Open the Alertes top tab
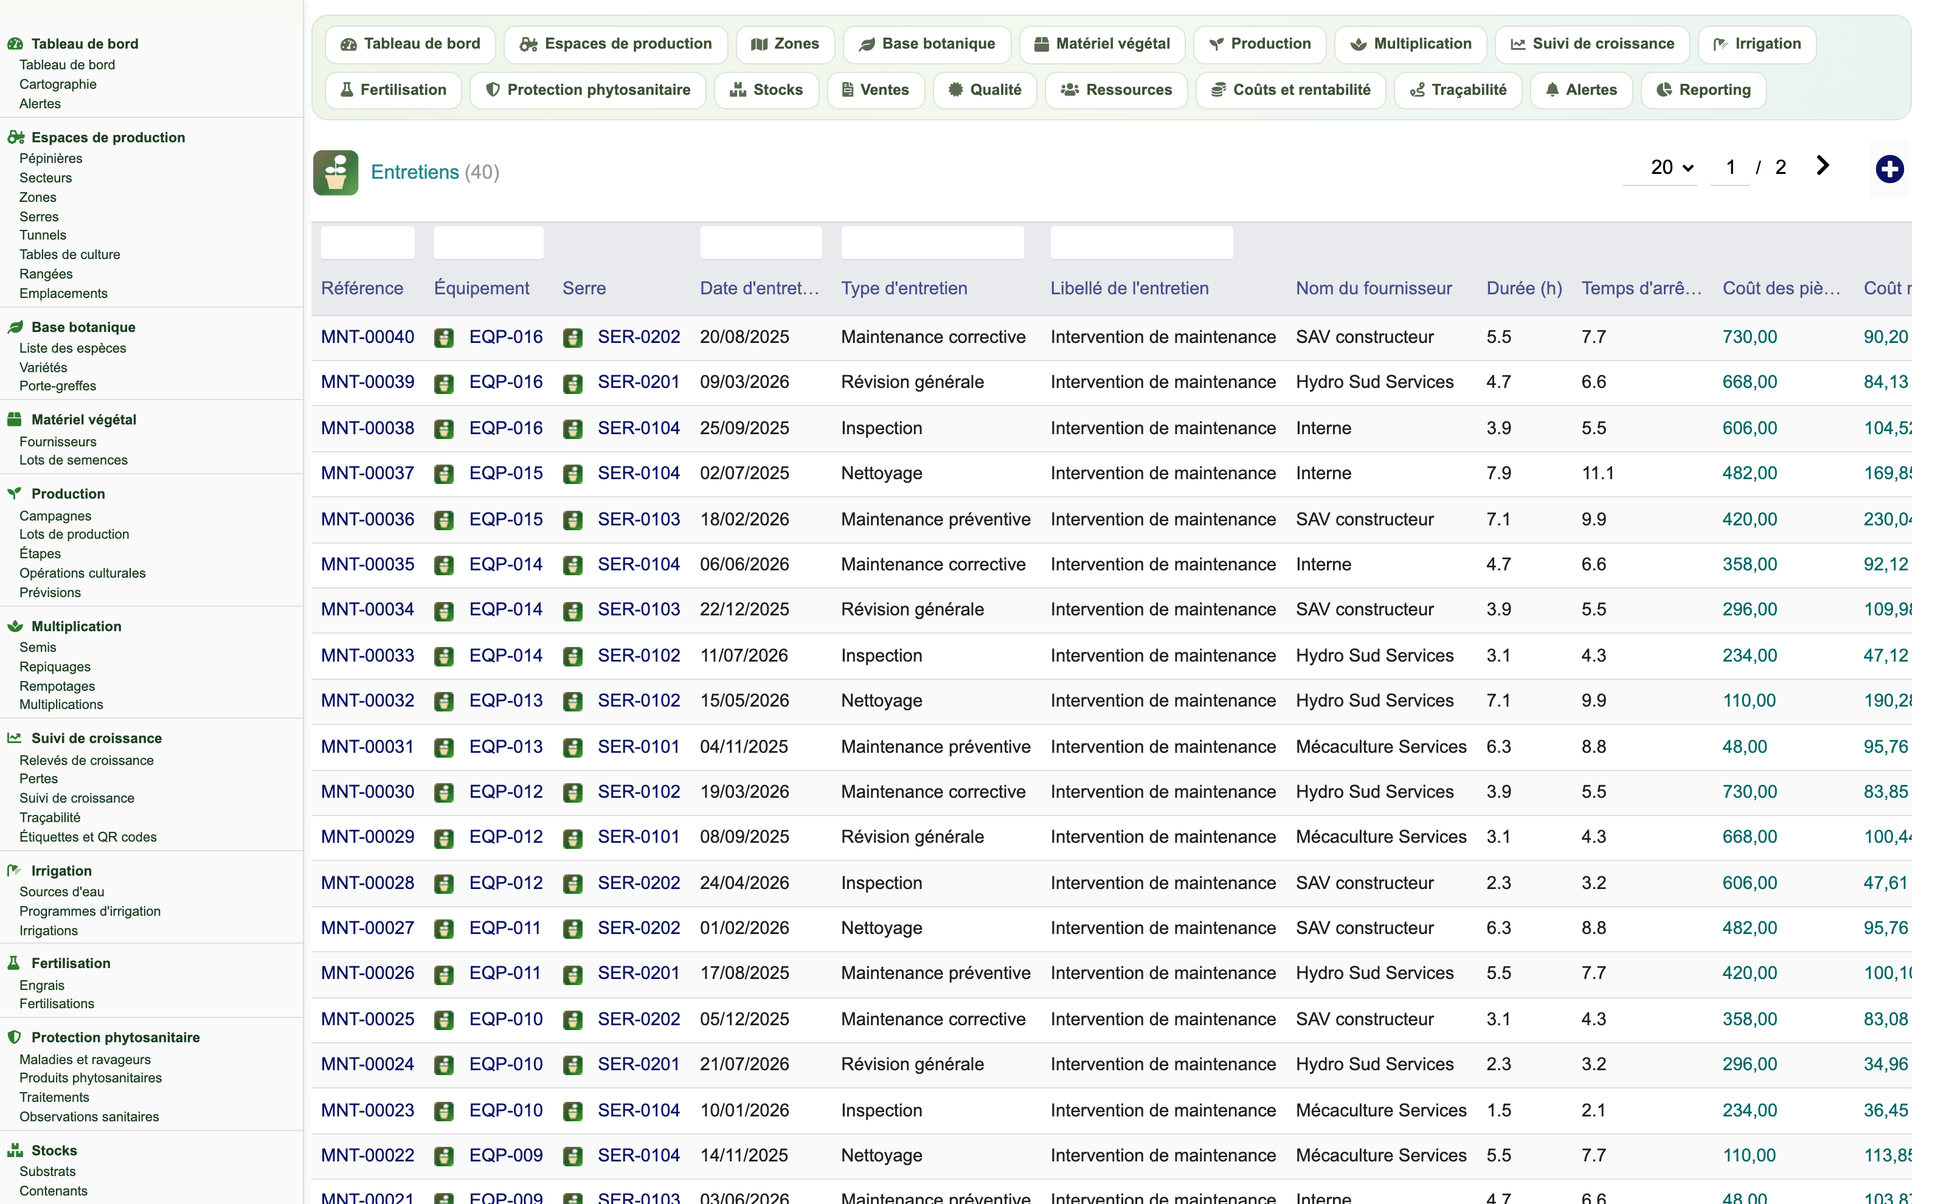 (x=1581, y=90)
